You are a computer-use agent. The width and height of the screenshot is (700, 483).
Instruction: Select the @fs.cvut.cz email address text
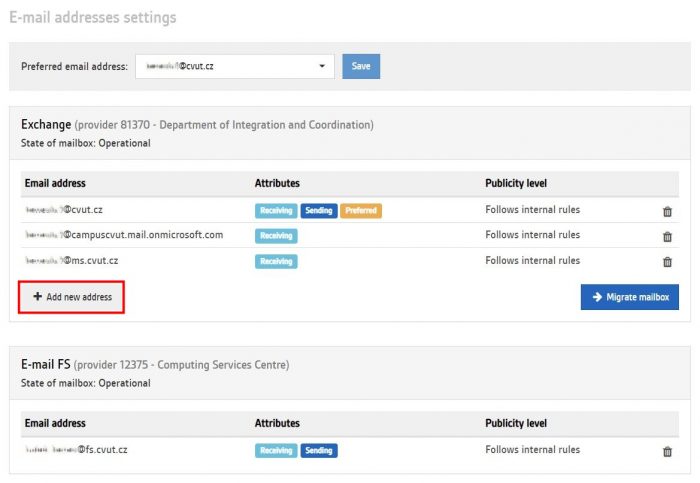pyautogui.click(x=76, y=450)
